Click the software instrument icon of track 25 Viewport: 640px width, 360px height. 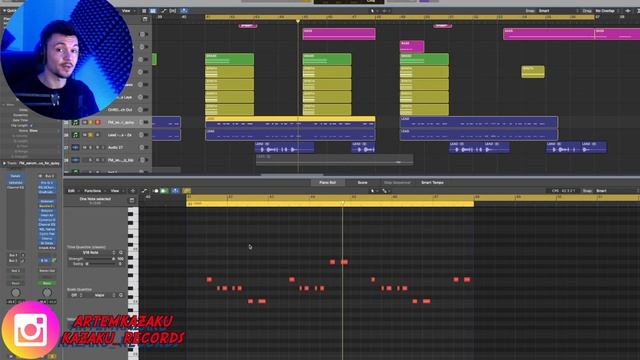click(x=76, y=122)
